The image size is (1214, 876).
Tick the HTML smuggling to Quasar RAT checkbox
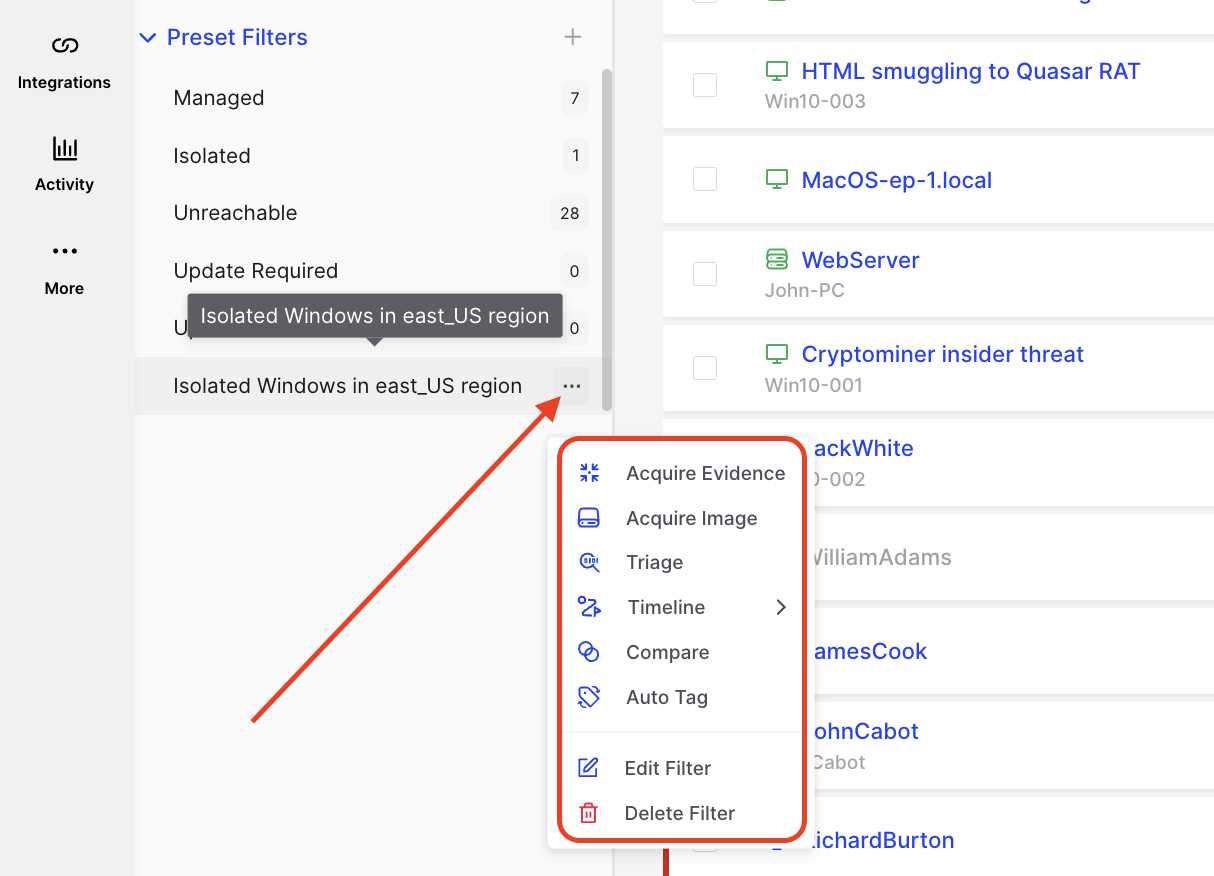point(705,85)
